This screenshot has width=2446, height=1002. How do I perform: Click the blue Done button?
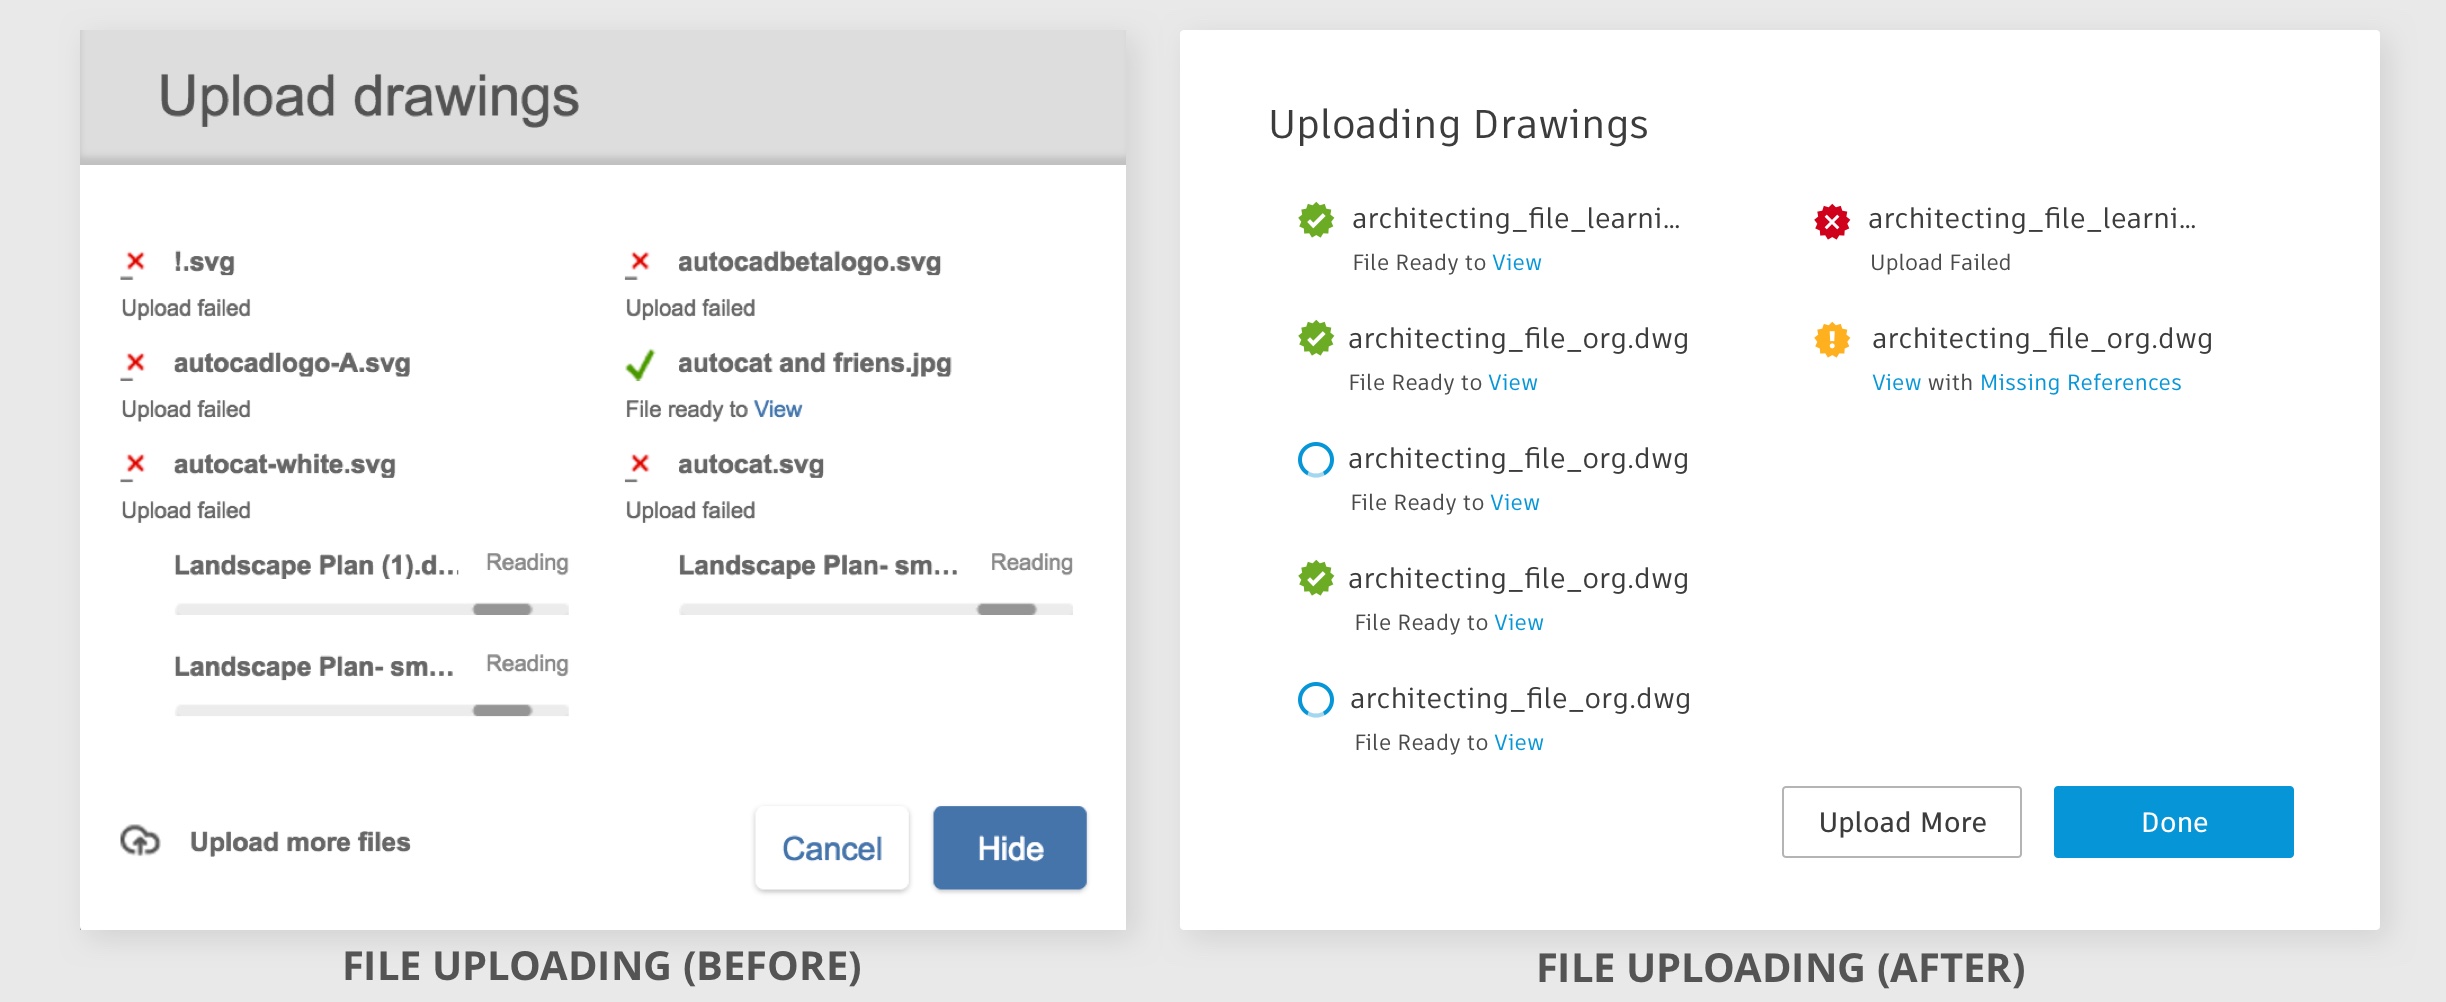[x=2173, y=822]
